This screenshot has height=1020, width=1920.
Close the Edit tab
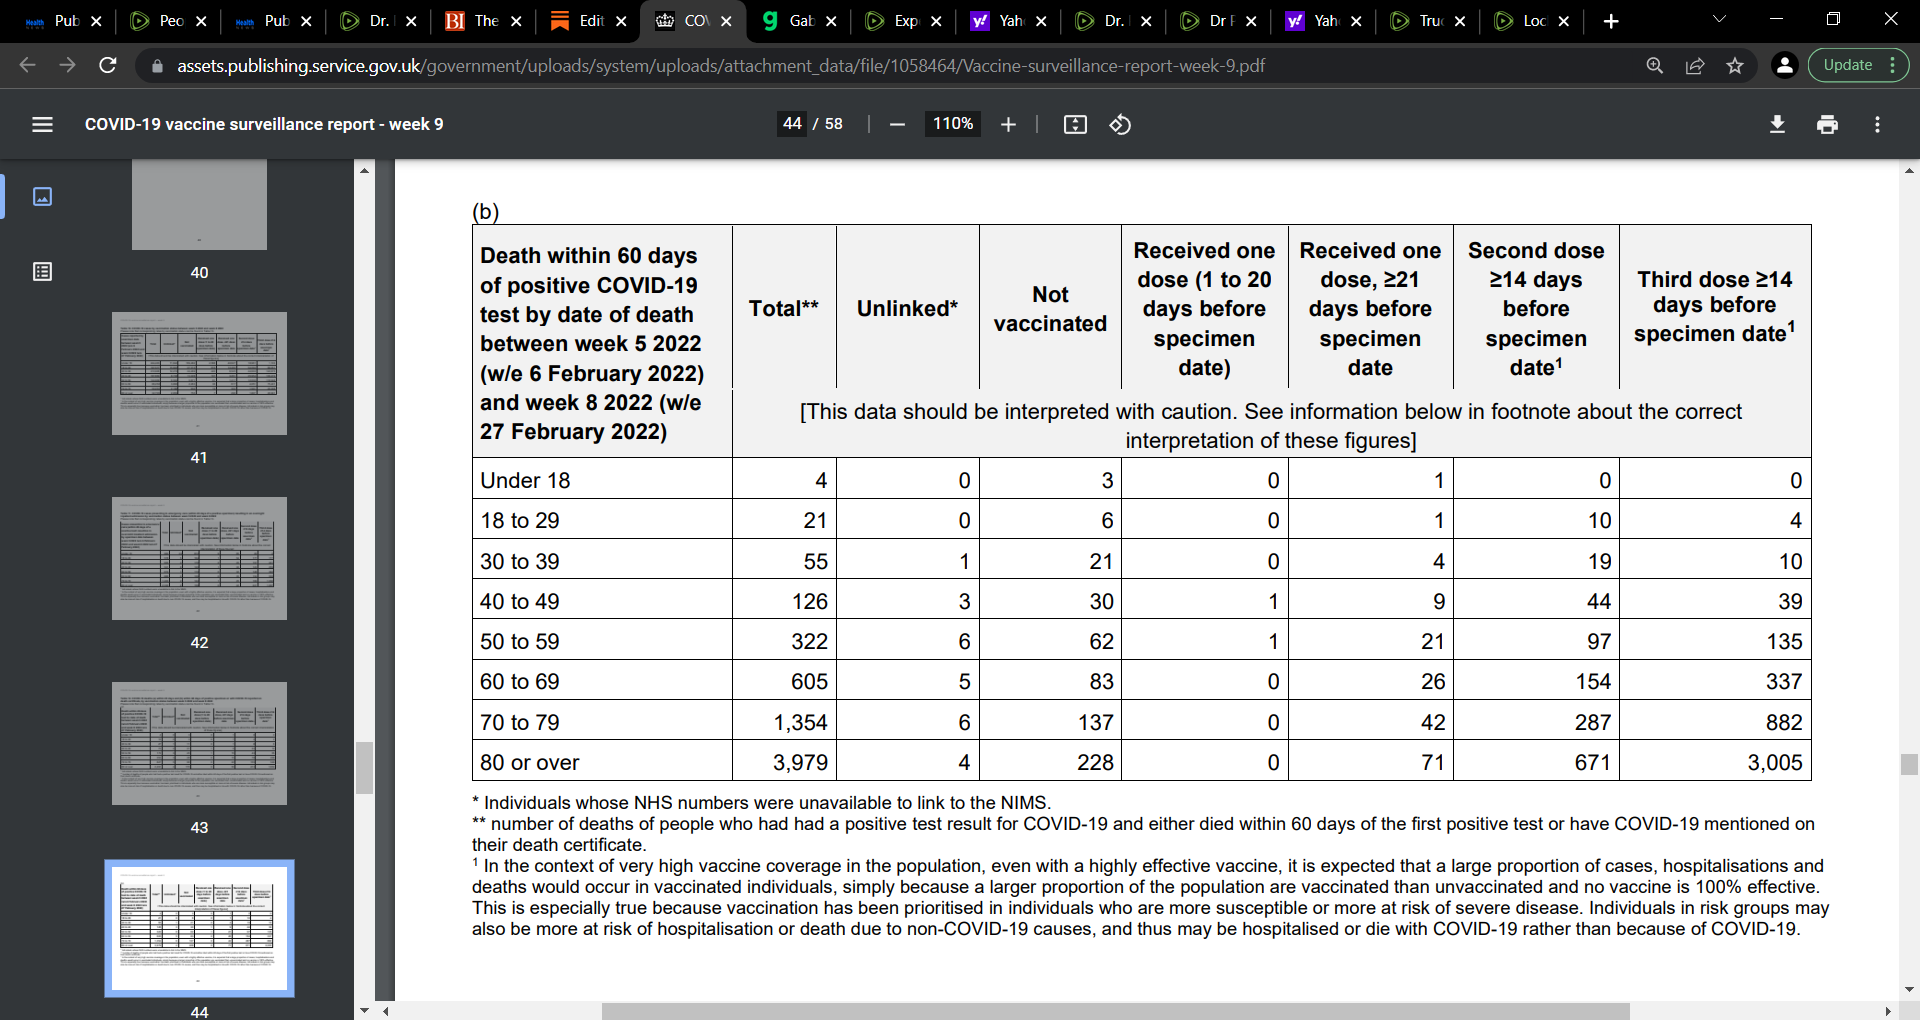point(621,21)
